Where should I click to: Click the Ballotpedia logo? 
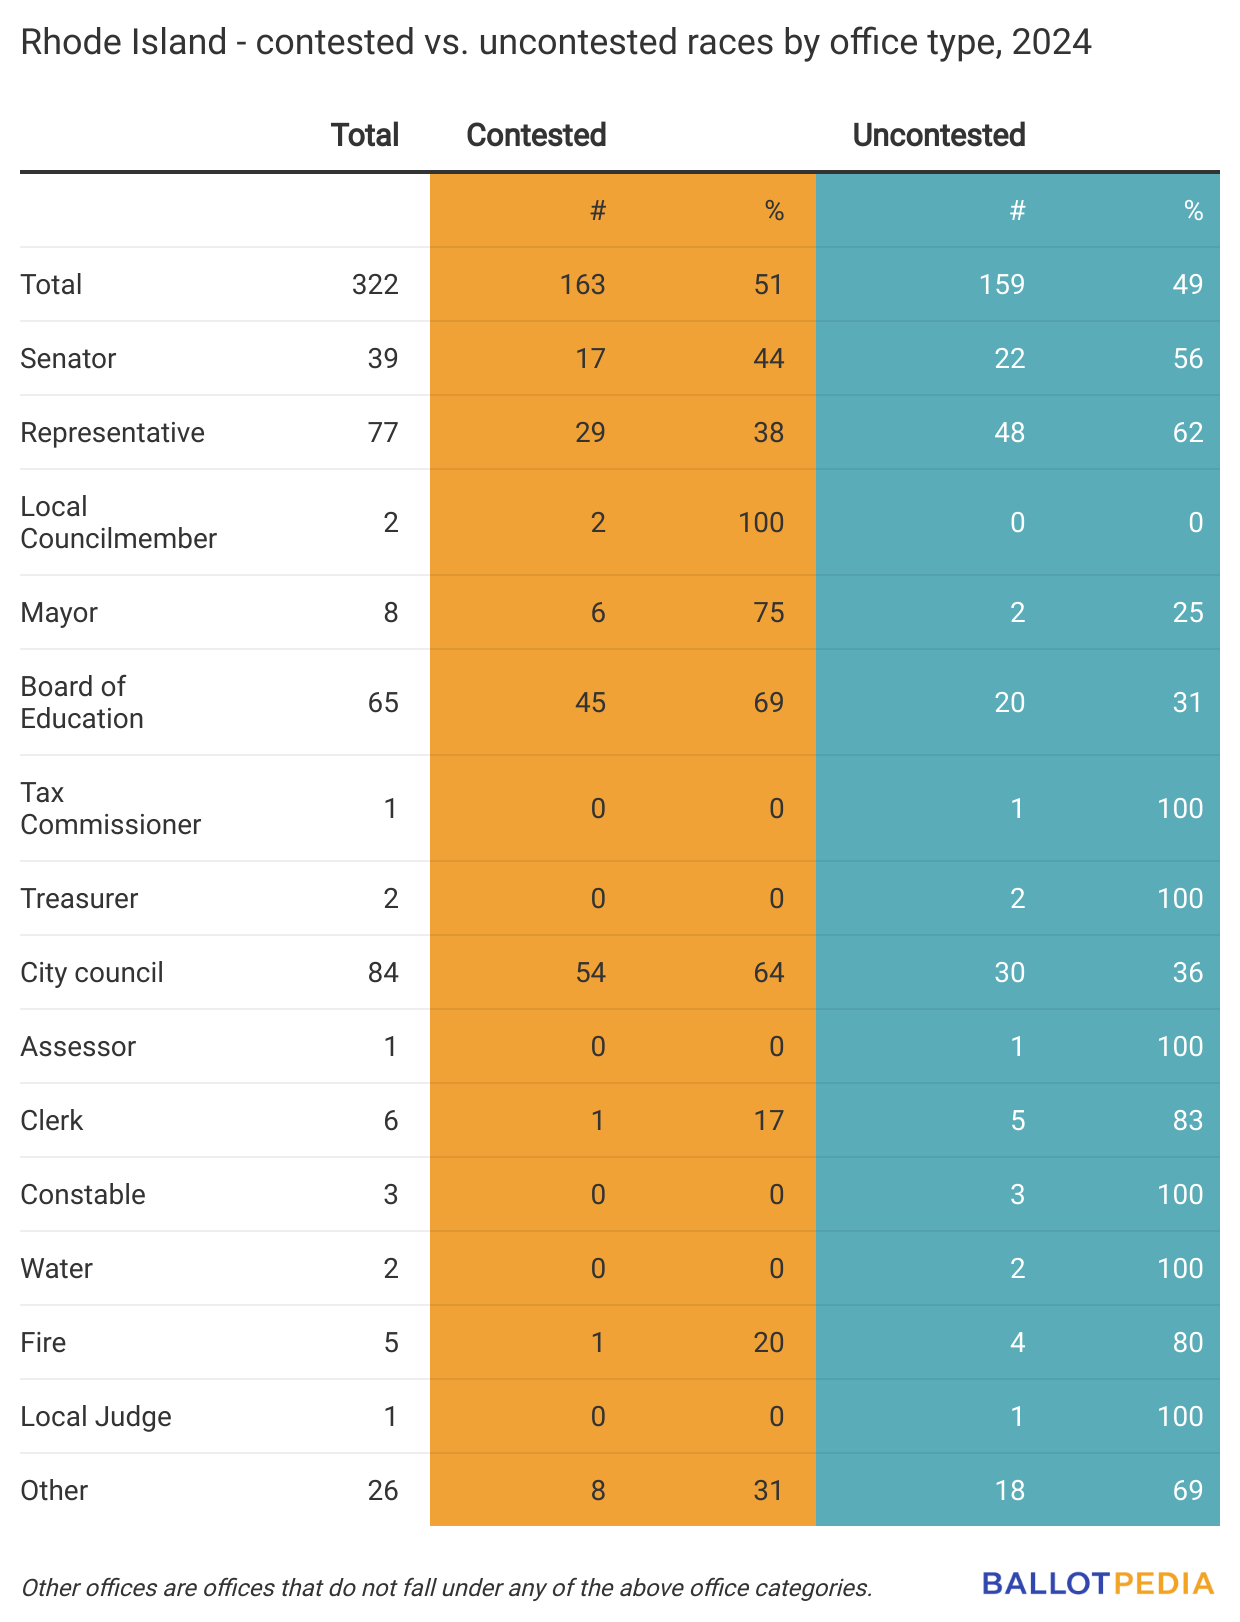1098,1584
